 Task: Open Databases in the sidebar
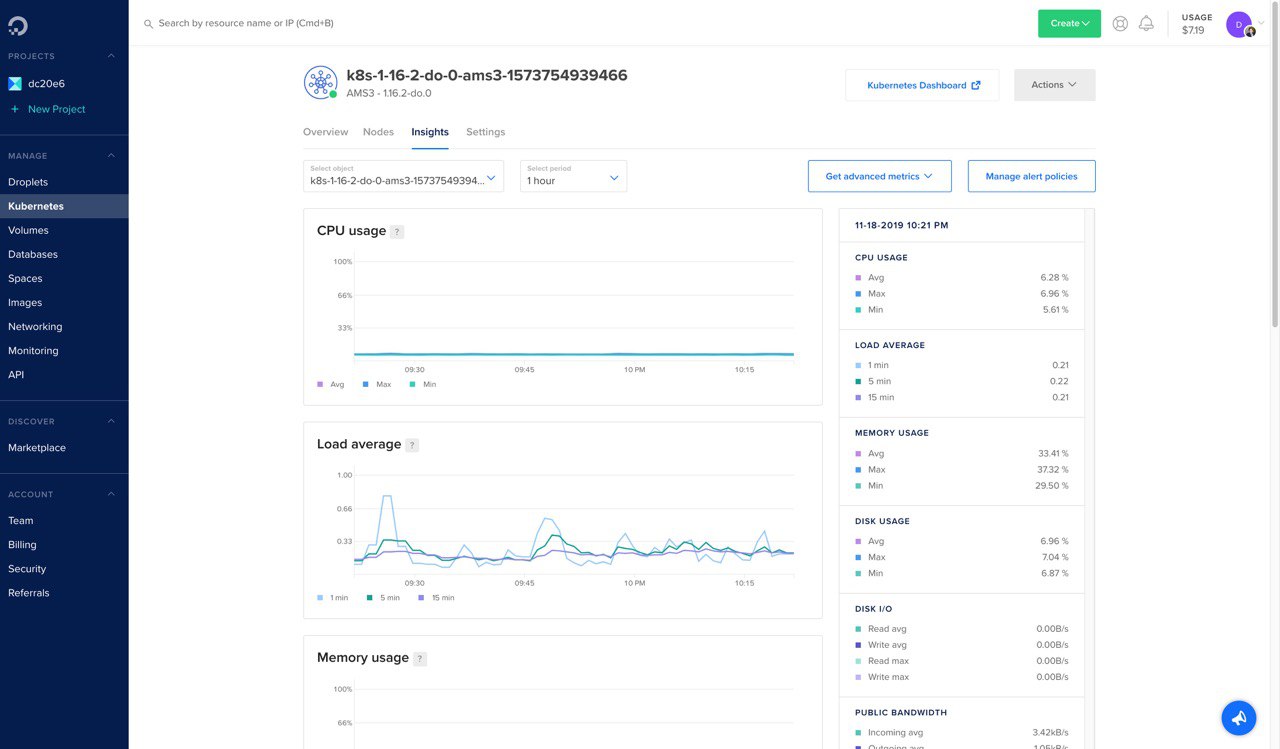[64, 254]
